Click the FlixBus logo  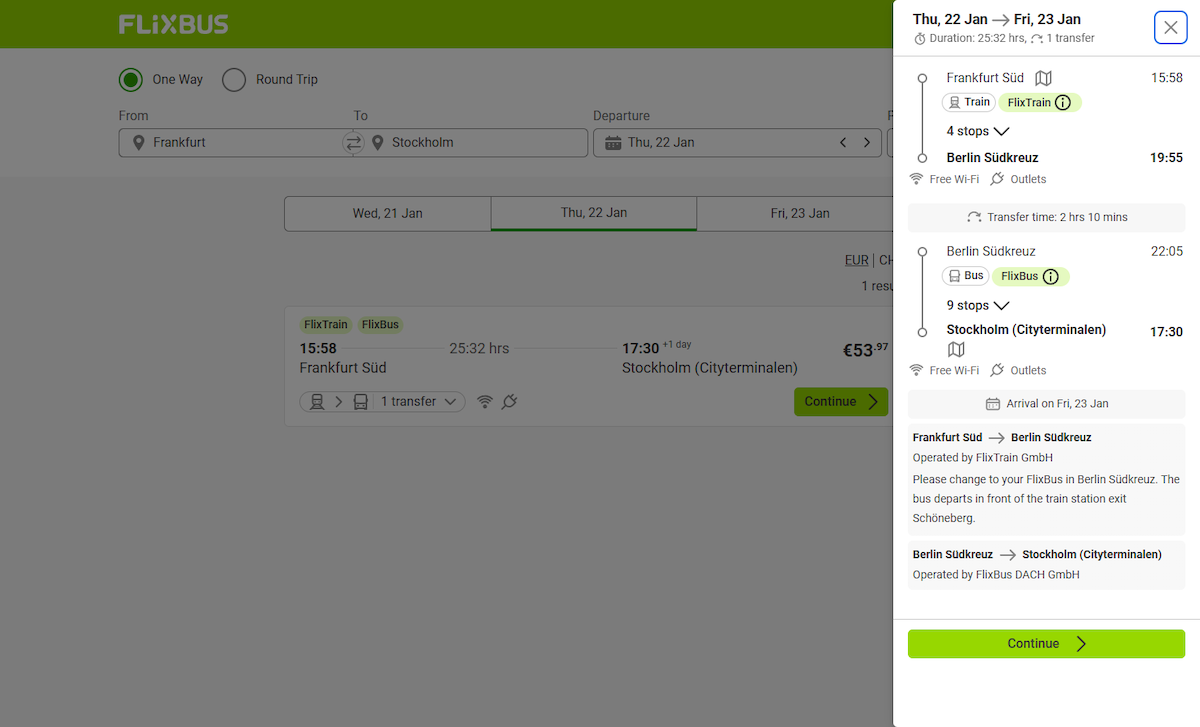click(174, 24)
